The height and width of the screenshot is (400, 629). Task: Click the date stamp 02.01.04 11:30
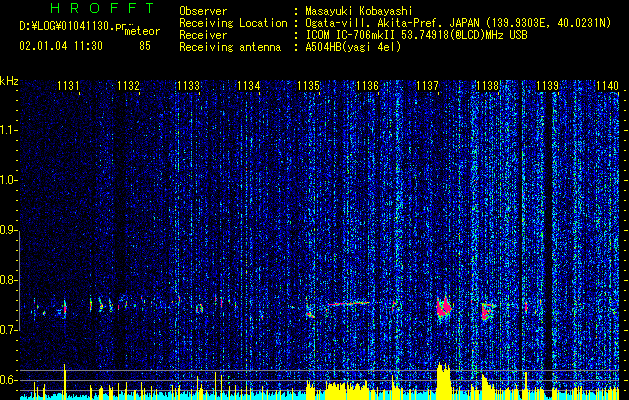pyautogui.click(x=61, y=46)
